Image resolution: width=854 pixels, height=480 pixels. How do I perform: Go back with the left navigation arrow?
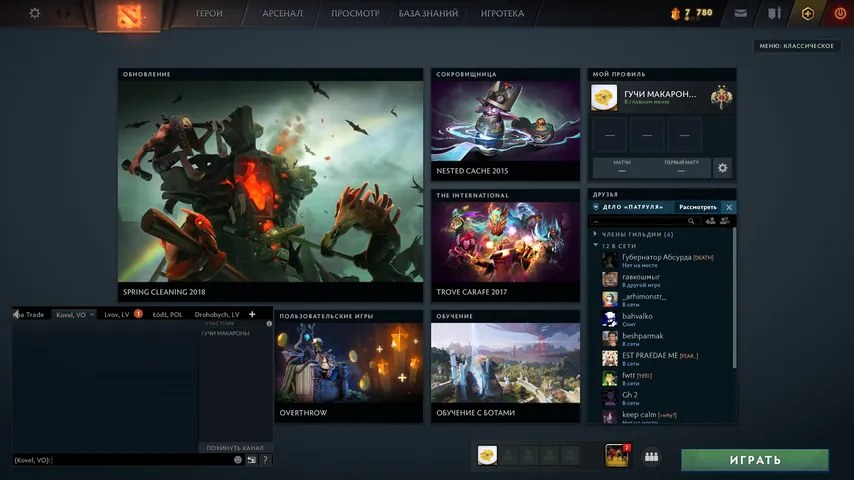click(x=59, y=13)
